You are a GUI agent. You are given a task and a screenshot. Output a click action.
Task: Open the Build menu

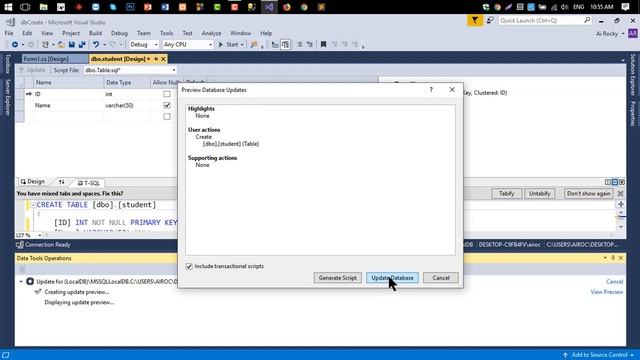pyautogui.click(x=96, y=33)
